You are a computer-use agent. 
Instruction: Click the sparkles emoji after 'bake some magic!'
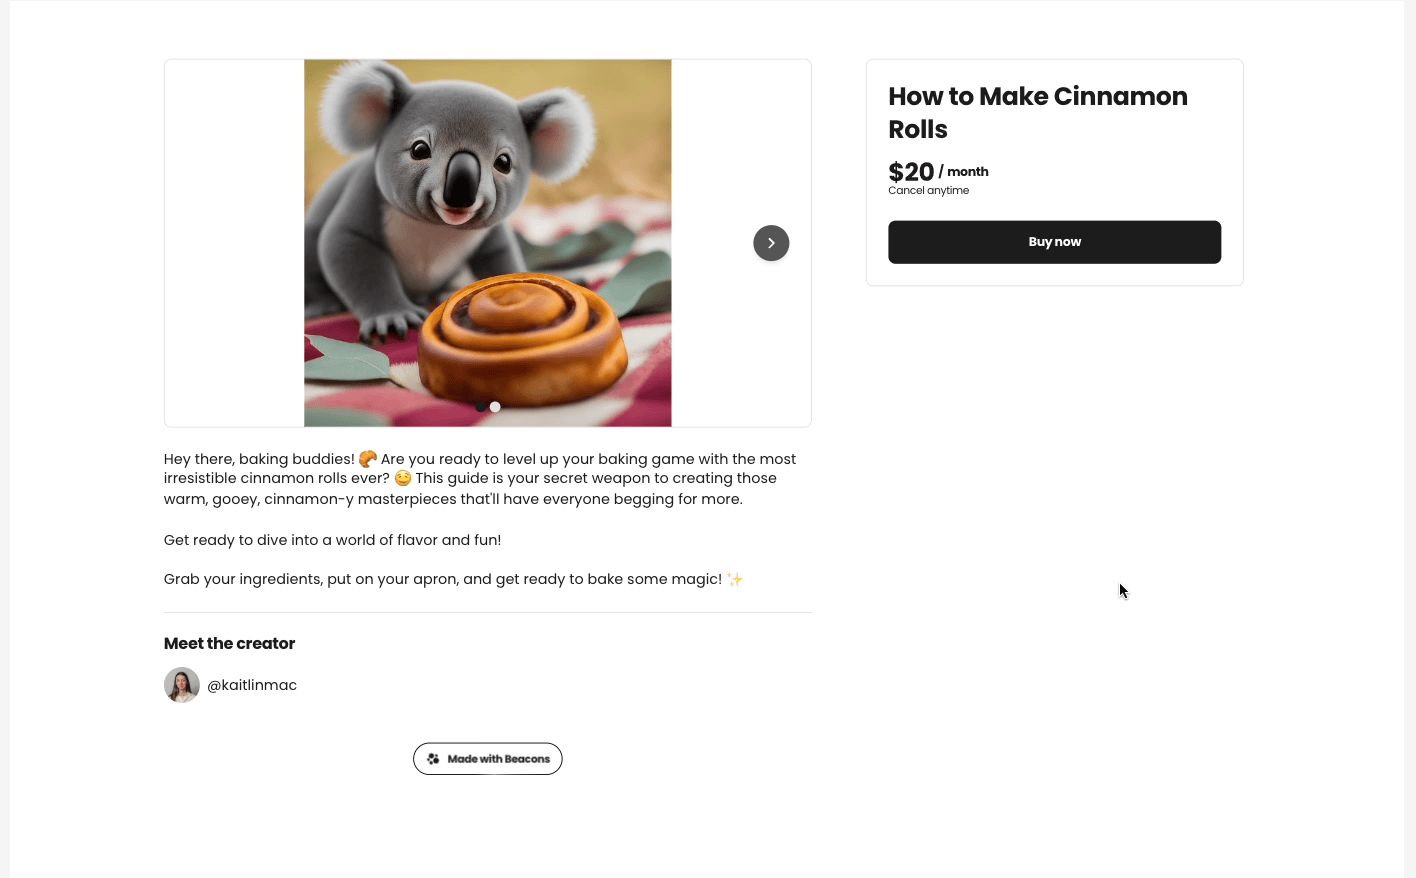point(735,579)
